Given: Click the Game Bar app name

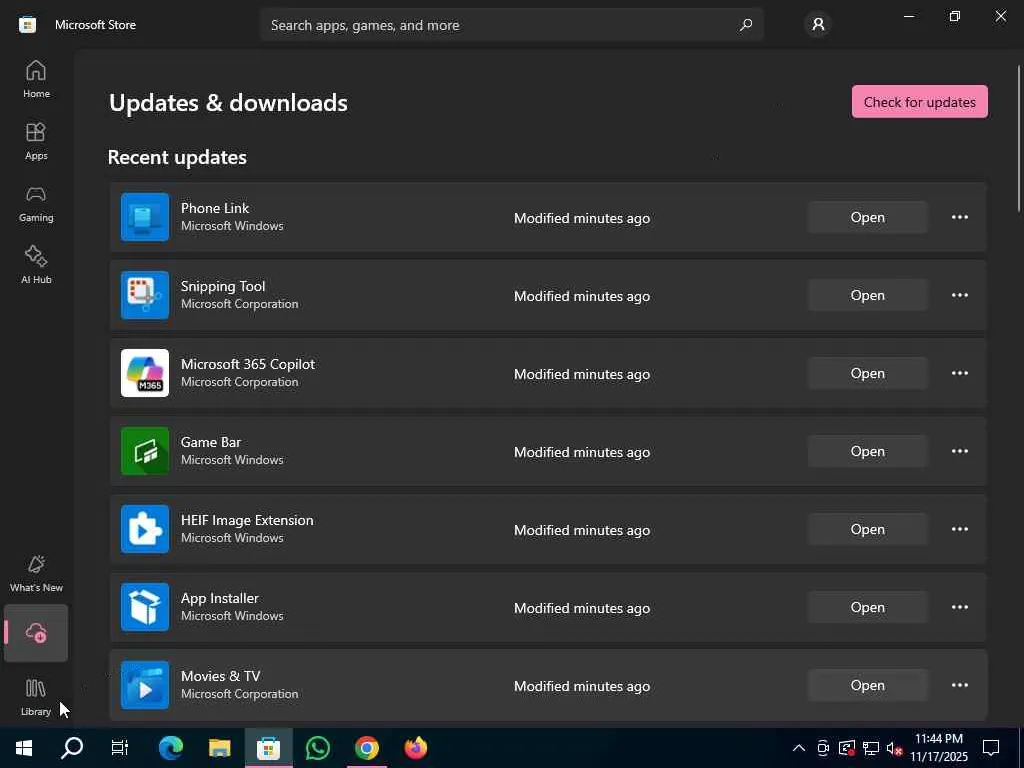Looking at the screenshot, I should point(211,442).
